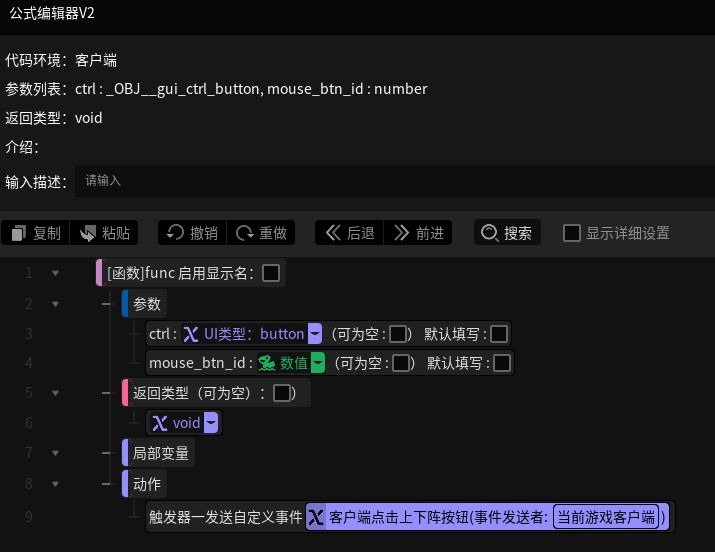The image size is (715, 552).
Task: Check 默认填写 for mouse_btn_id parameter
Action: point(502,363)
